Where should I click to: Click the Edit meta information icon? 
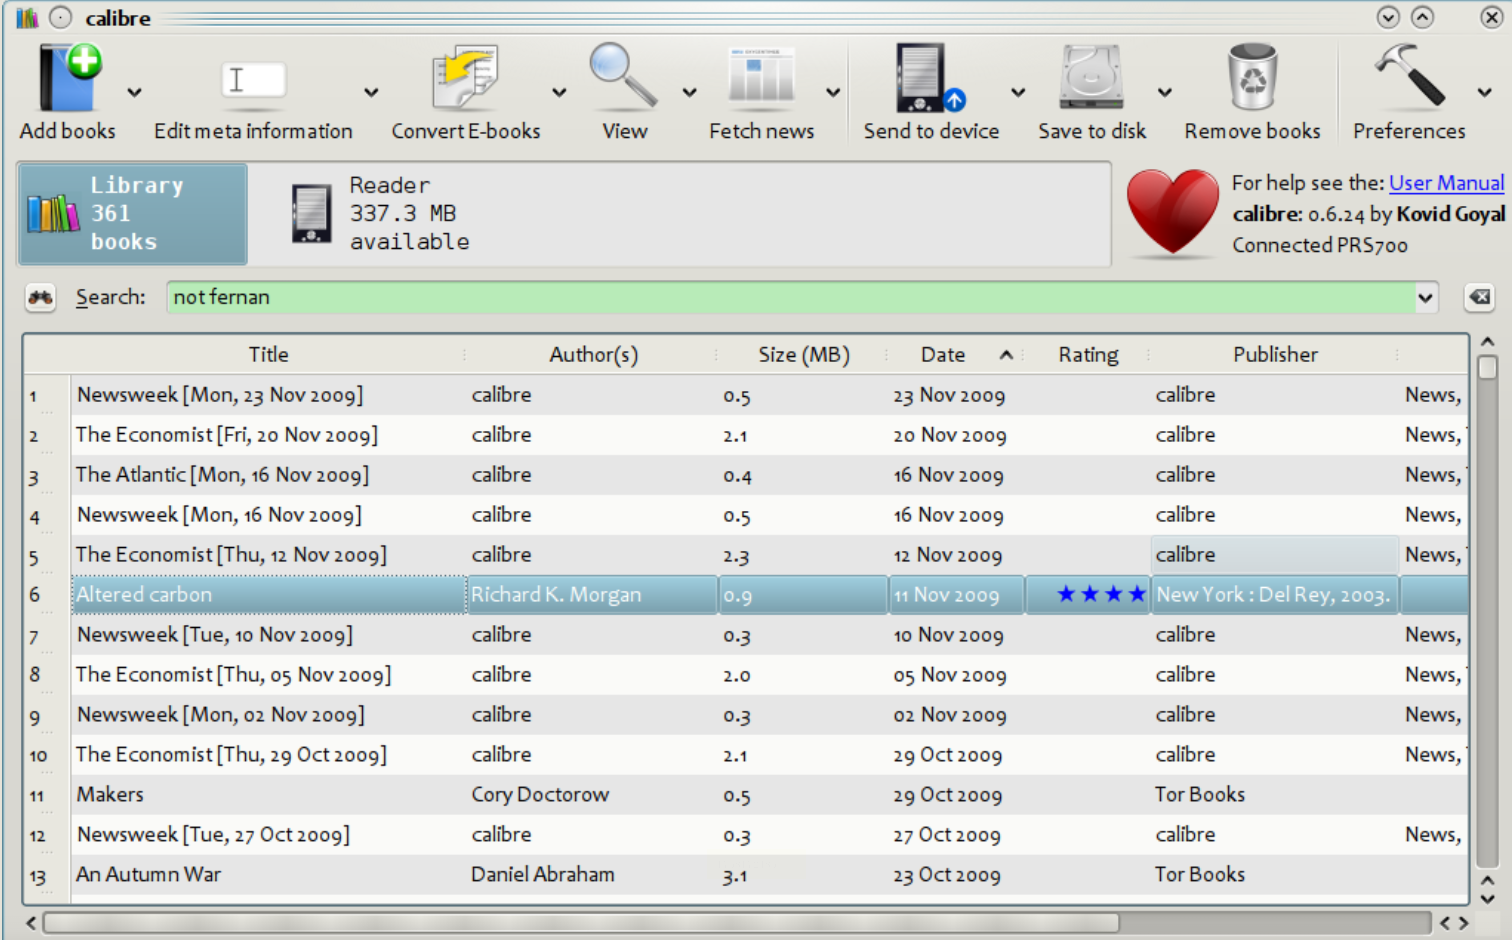(x=253, y=80)
